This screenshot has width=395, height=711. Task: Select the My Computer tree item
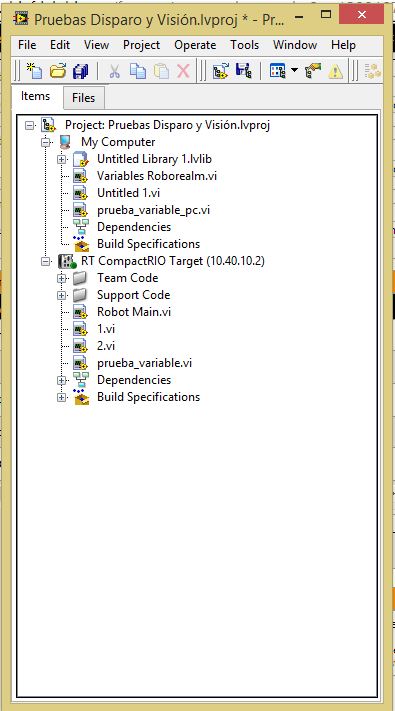point(118,142)
